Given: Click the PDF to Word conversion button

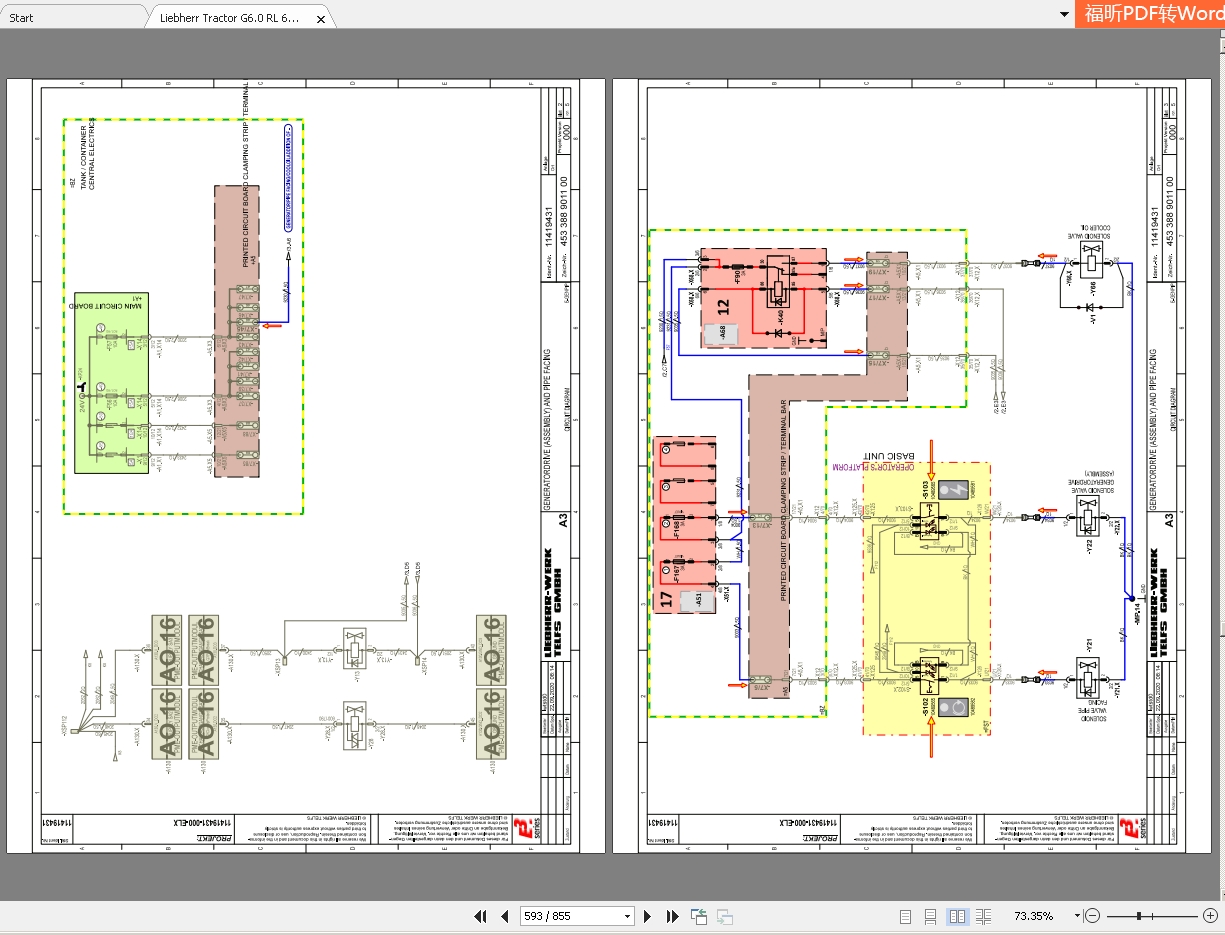Looking at the screenshot, I should (1150, 14).
